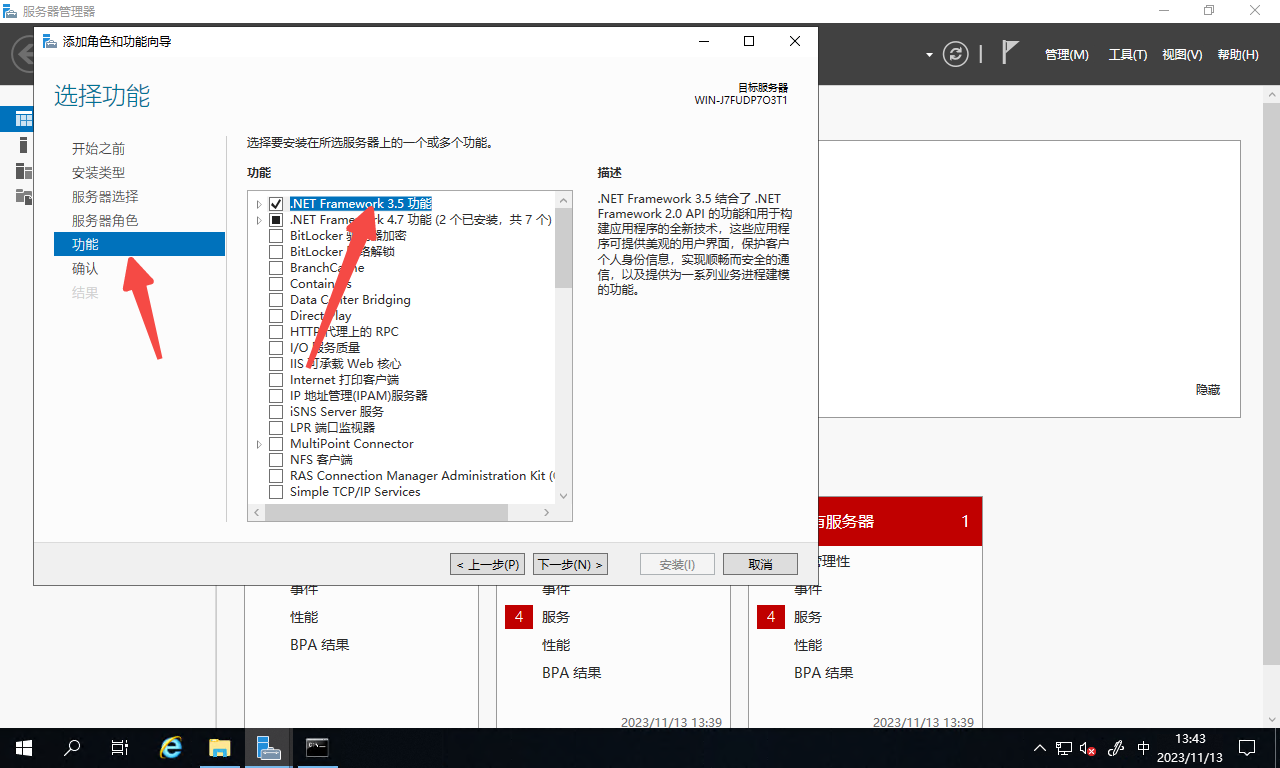Expand the MultiPoint Connector node

point(259,444)
